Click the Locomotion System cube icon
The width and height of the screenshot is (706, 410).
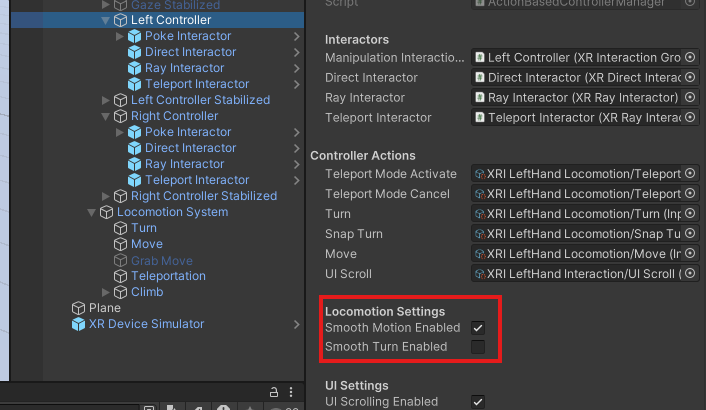coord(106,212)
